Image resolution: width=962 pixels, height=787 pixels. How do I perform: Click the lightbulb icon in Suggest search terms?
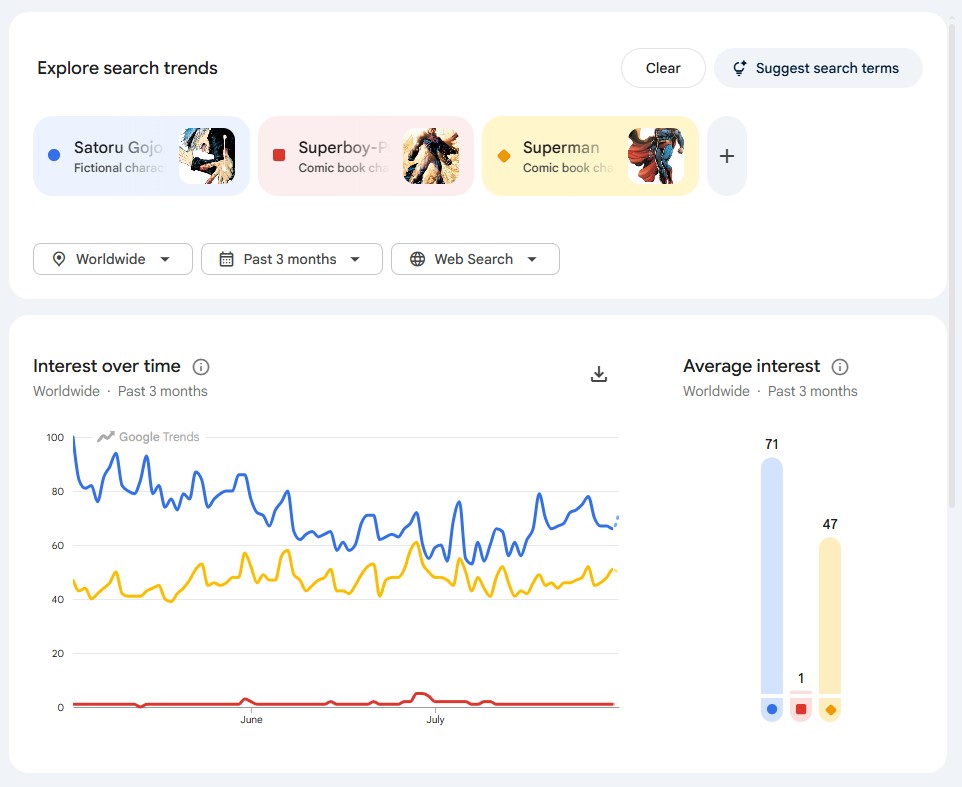click(x=740, y=68)
